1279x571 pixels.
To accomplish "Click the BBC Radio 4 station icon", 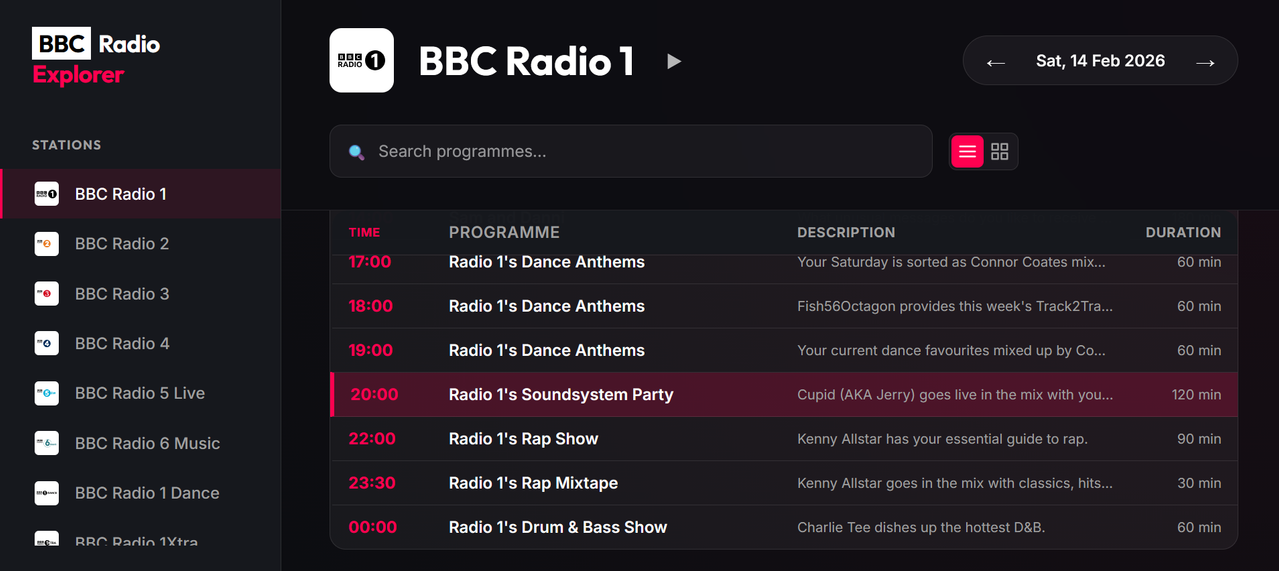I will pos(47,343).
